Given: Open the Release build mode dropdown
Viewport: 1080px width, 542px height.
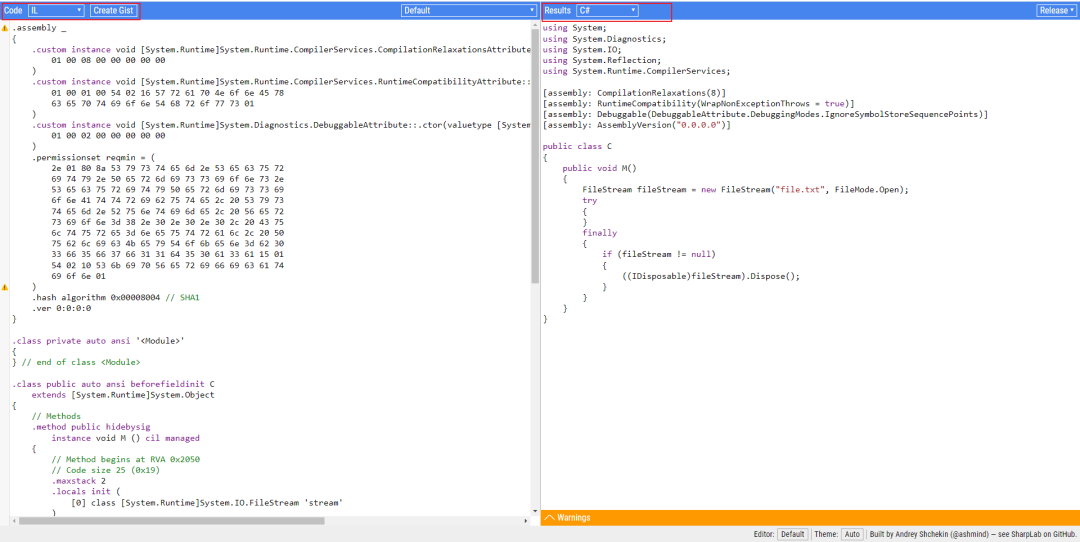Looking at the screenshot, I should (x=1057, y=10).
